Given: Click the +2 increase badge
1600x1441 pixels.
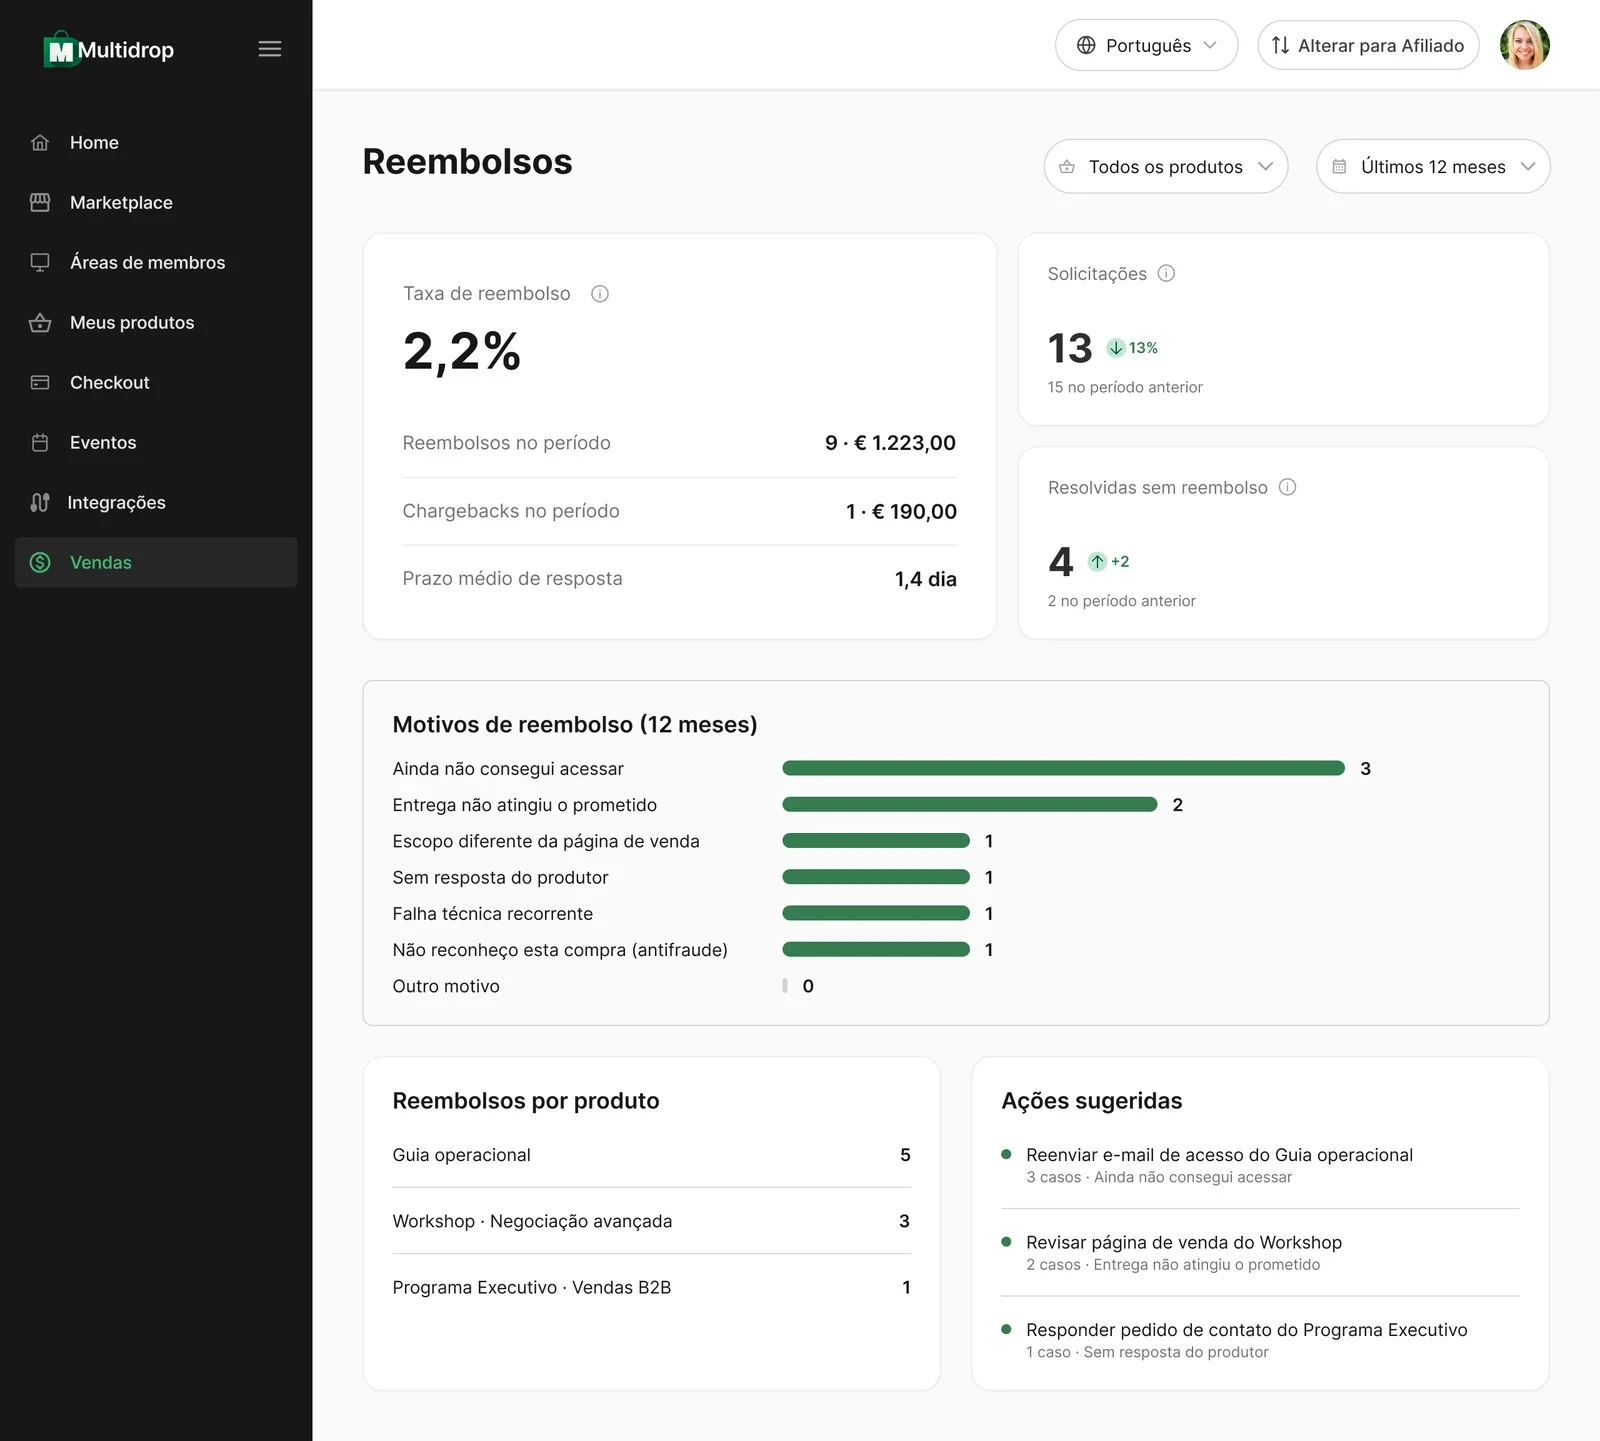Looking at the screenshot, I should [x=1109, y=562].
